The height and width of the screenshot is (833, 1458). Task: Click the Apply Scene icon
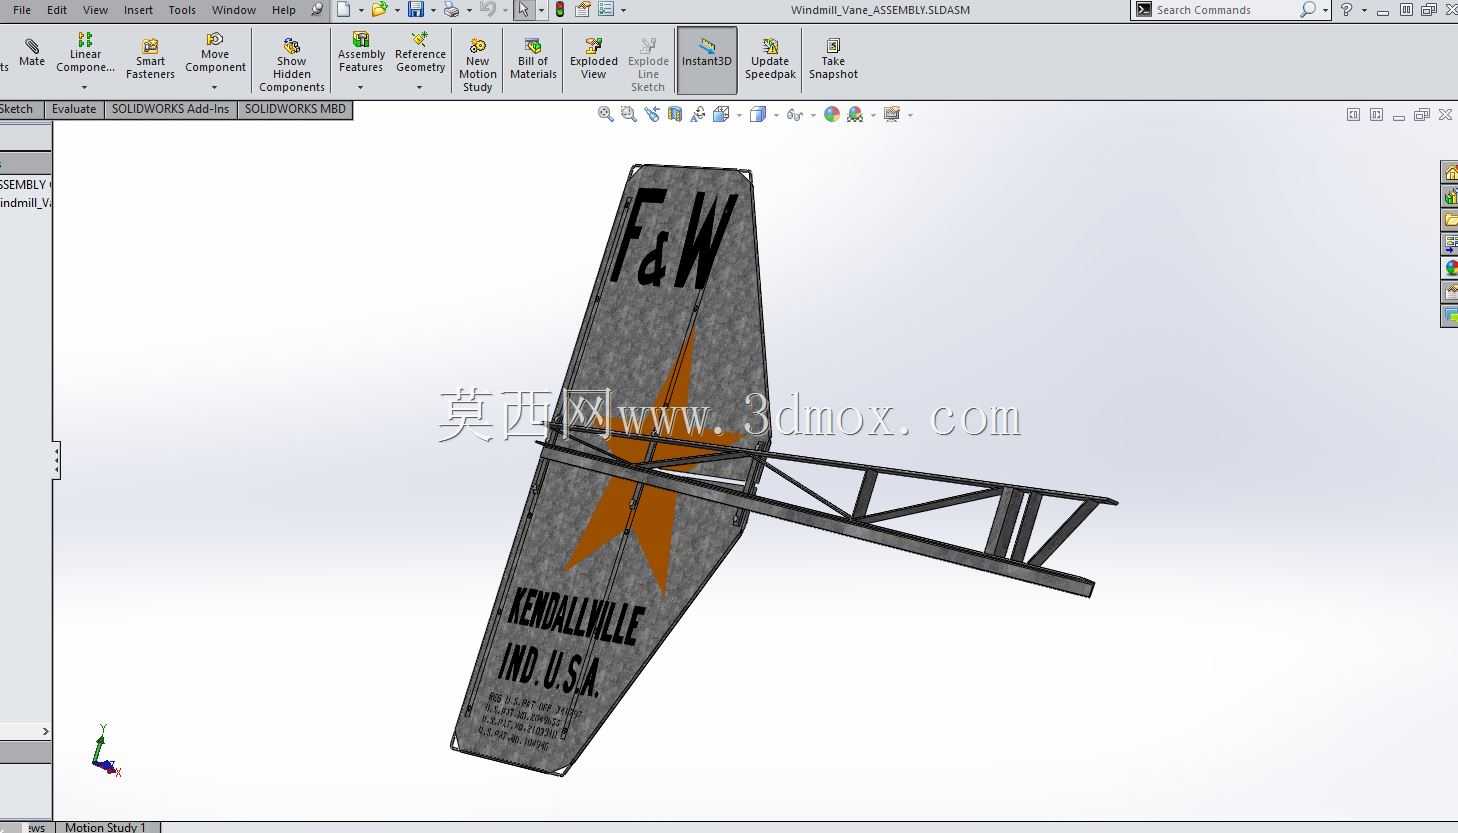855,115
